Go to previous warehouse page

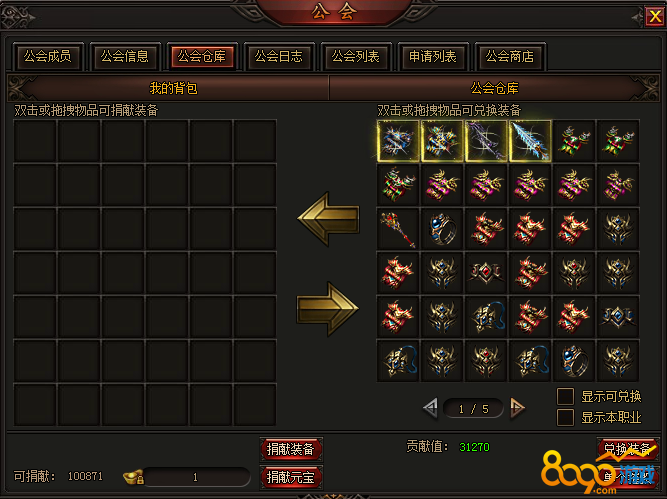pos(430,408)
